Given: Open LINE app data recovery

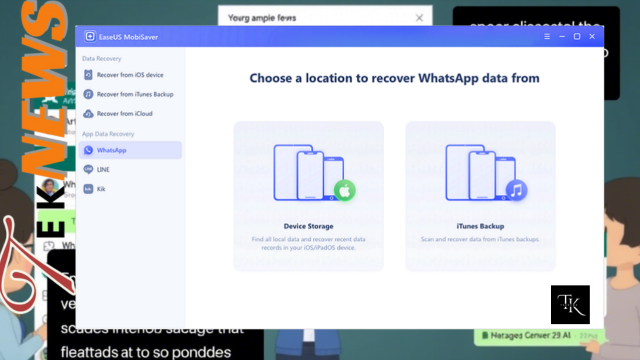Looking at the screenshot, I should 130,169.
